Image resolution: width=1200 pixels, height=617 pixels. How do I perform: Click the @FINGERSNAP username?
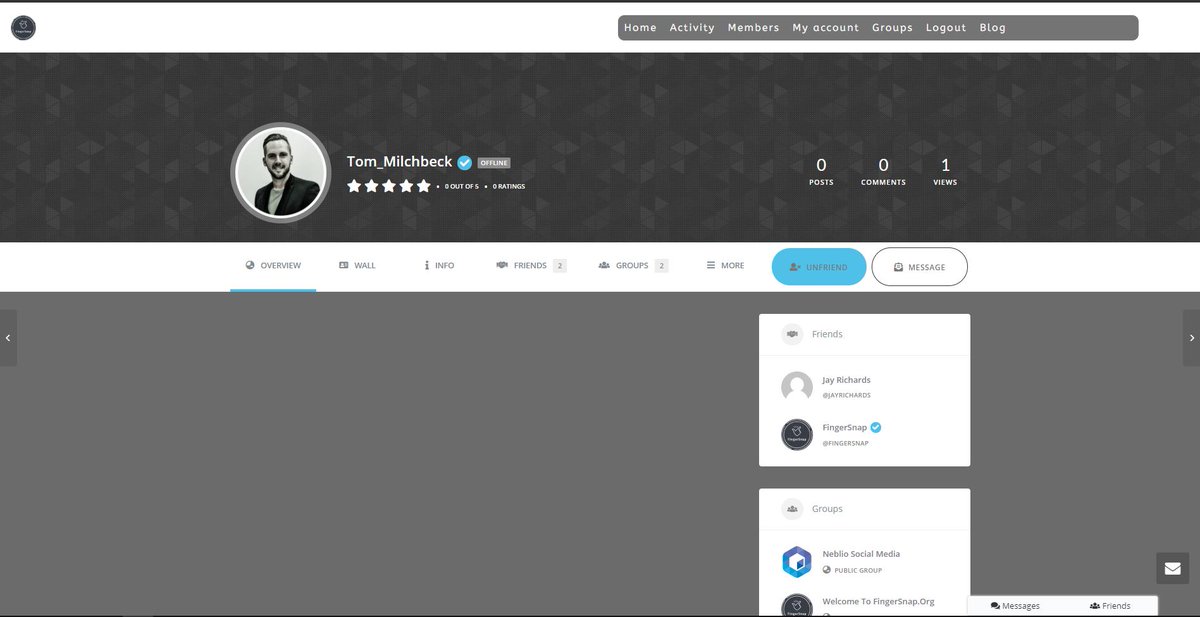[x=845, y=443]
